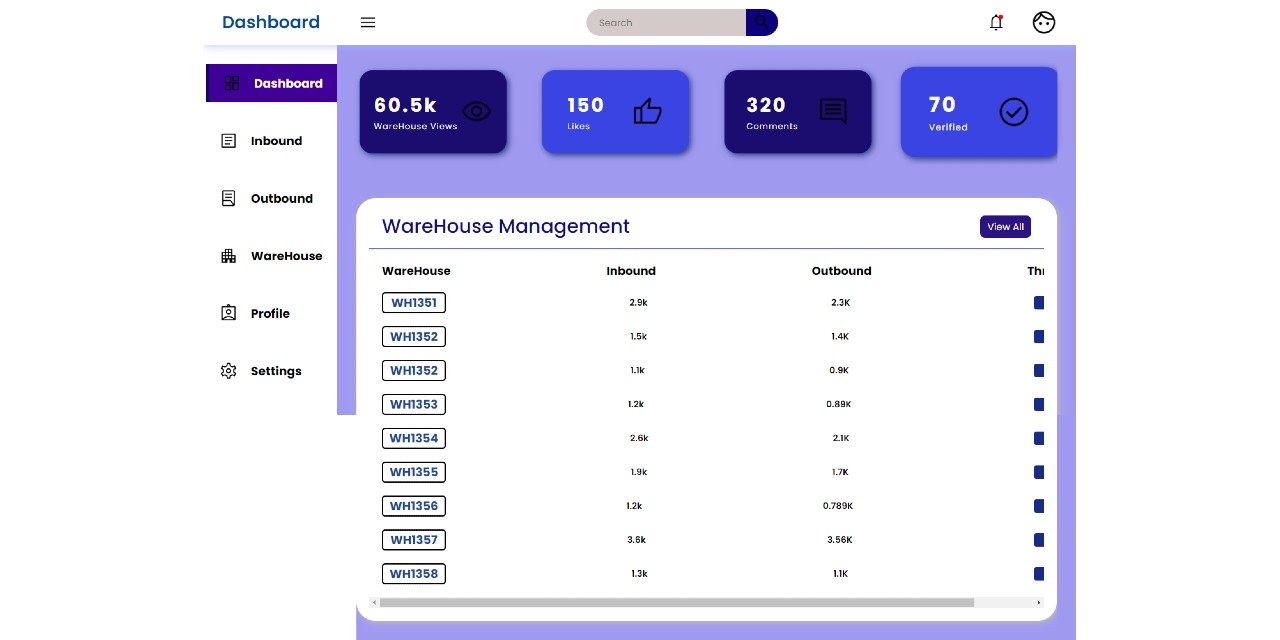The height and width of the screenshot is (640, 1280).
Task: Click the thumbs-up icon on Likes card
Action: (648, 111)
